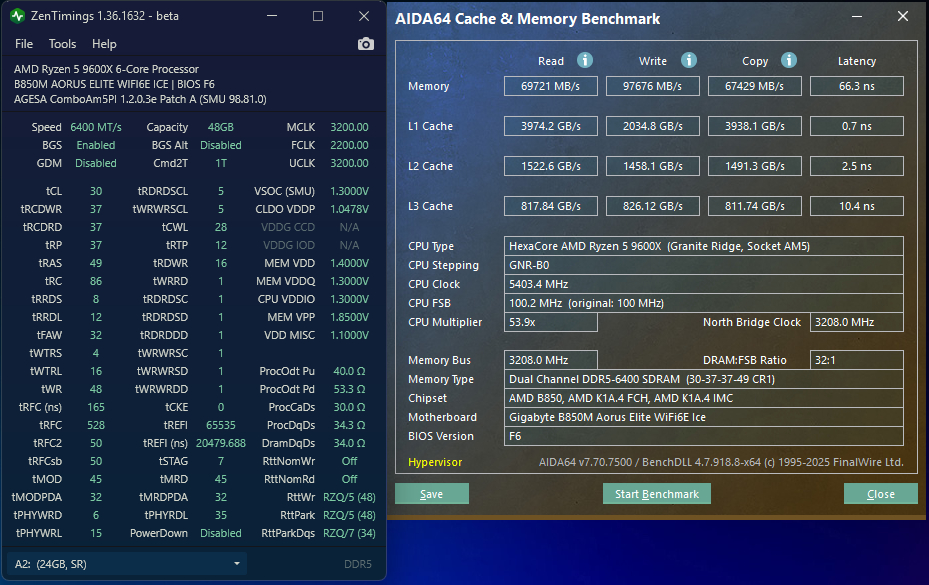Click Chipset AMD B850 field

[x=704, y=398]
